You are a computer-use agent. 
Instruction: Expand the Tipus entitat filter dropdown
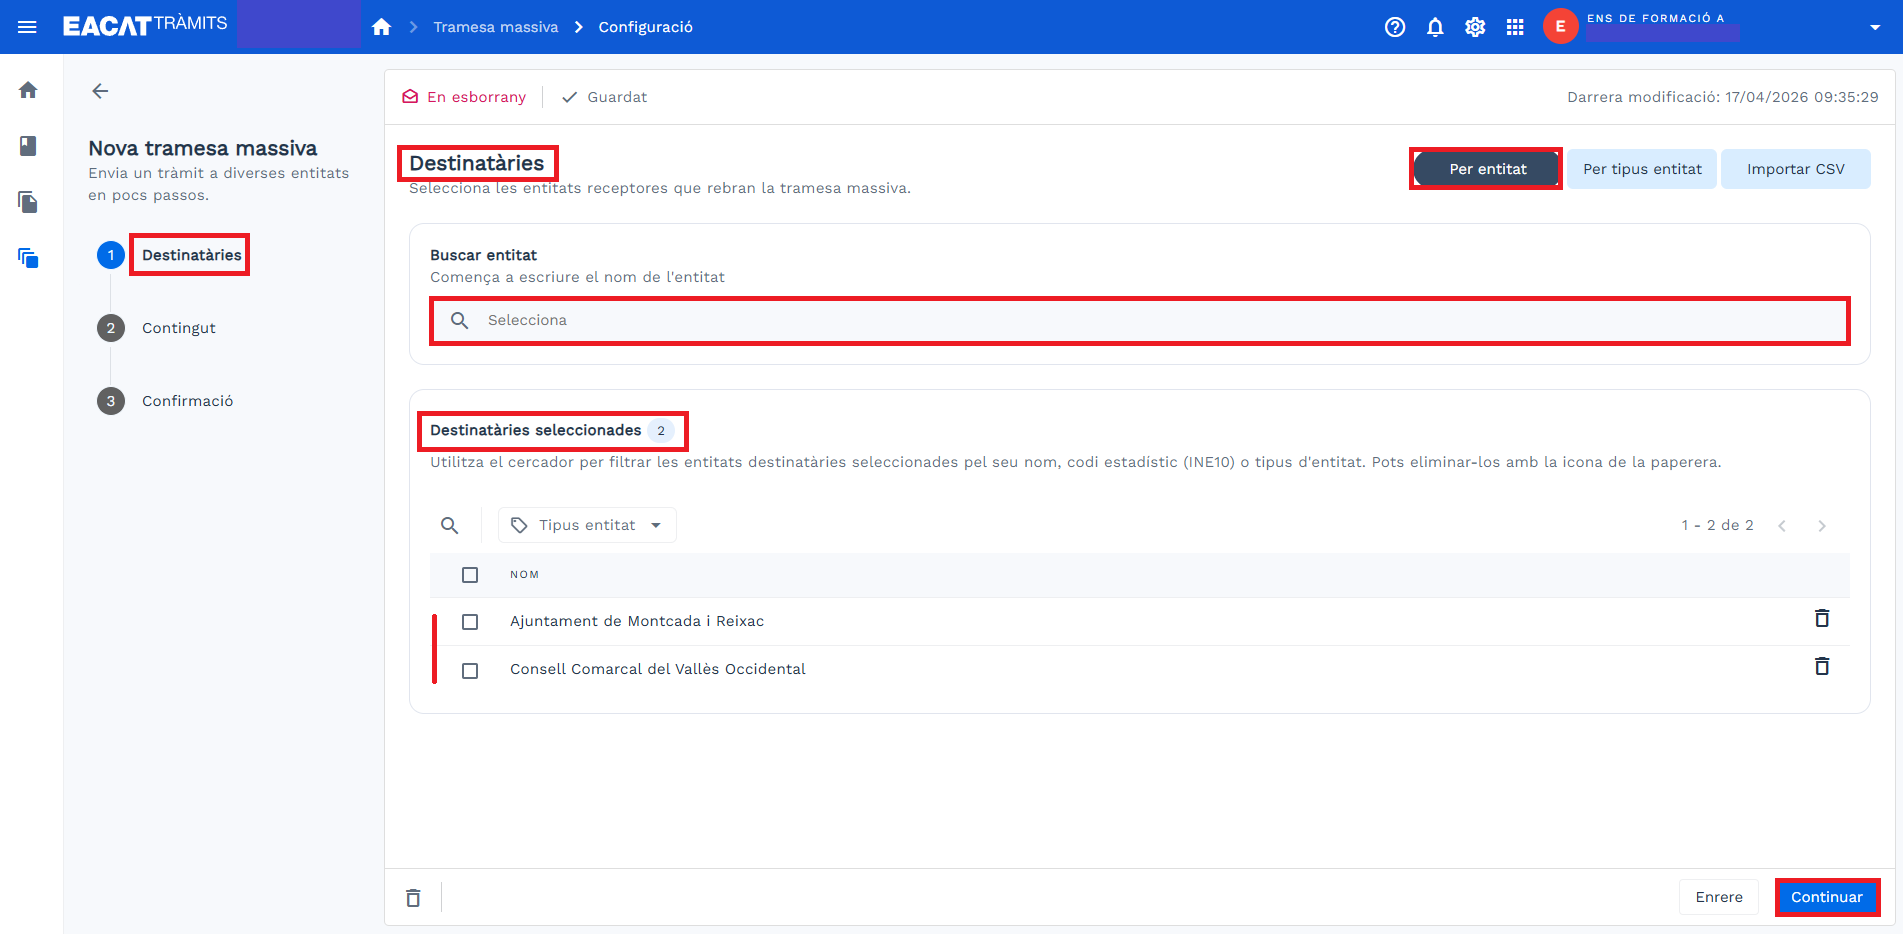point(587,526)
